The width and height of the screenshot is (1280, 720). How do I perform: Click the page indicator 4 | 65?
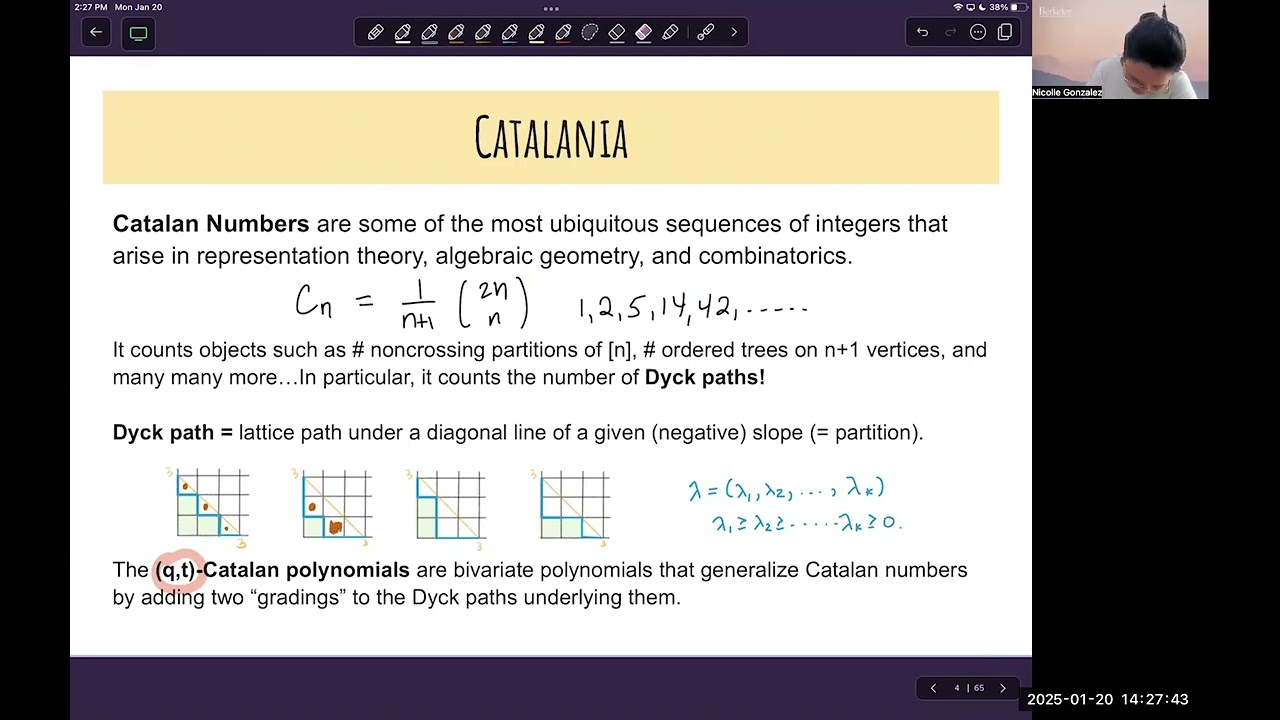click(968, 688)
